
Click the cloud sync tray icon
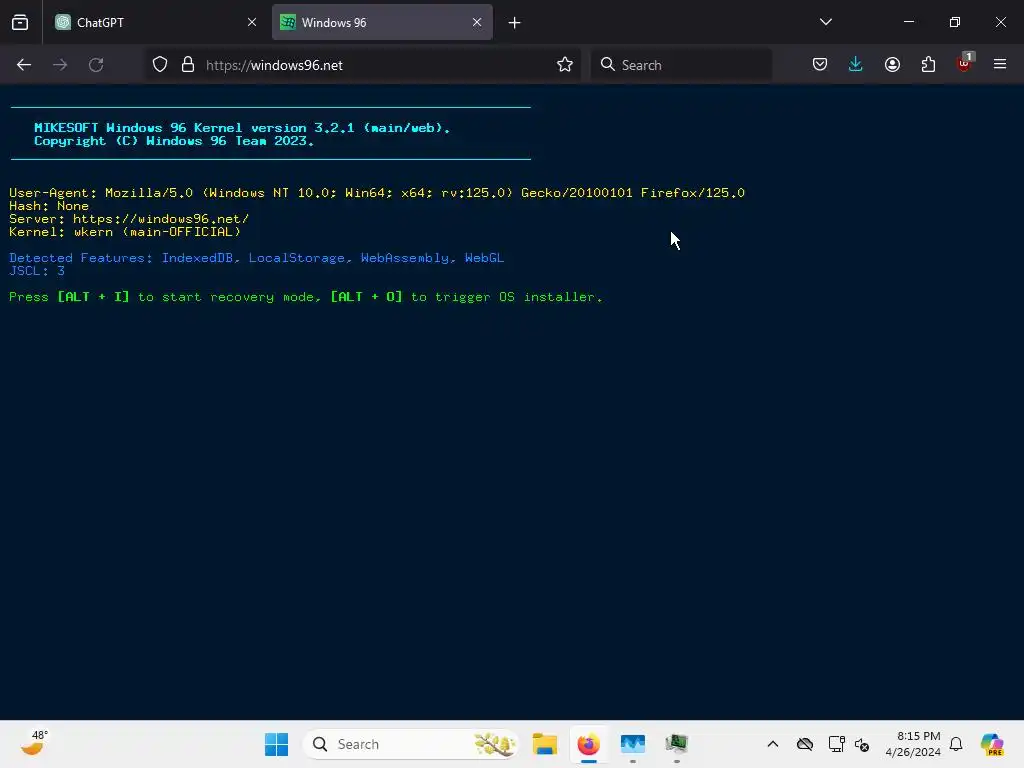pyautogui.click(x=805, y=744)
